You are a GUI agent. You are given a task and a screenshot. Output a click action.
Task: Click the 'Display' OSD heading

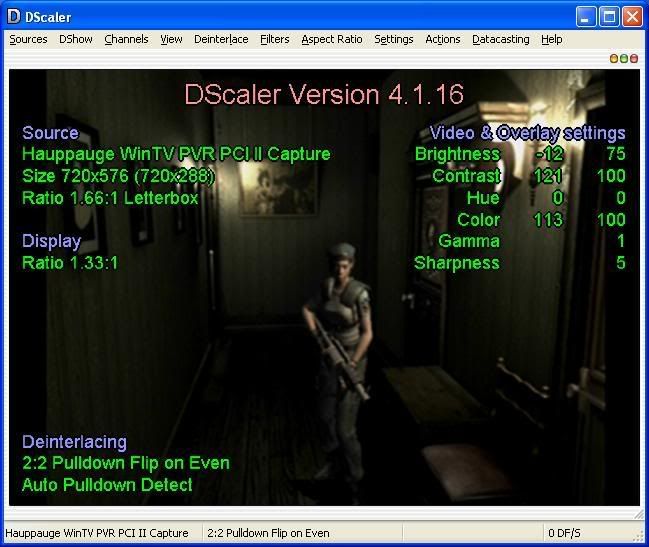pyautogui.click(x=51, y=241)
